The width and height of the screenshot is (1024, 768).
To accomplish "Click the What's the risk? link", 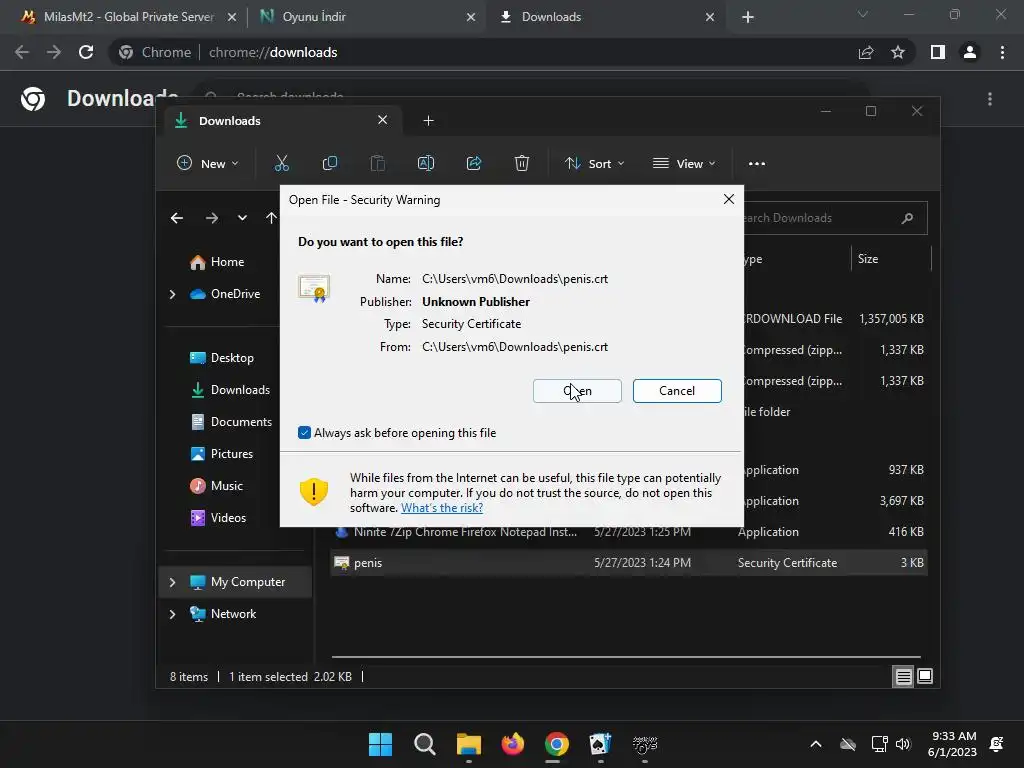I will pos(442,508).
